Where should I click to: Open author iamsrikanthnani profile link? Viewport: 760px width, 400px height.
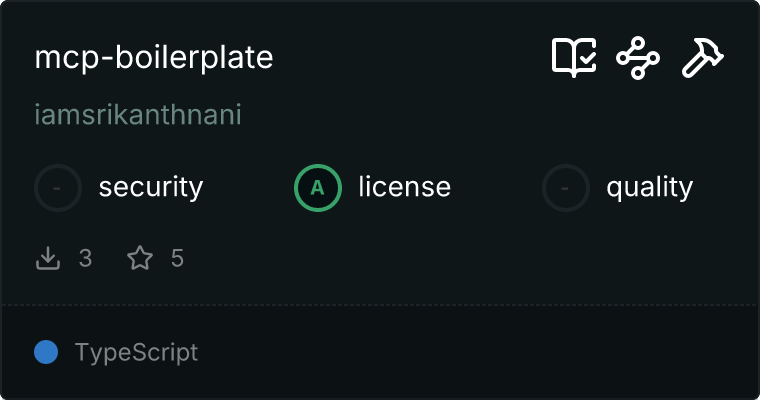tap(138, 115)
